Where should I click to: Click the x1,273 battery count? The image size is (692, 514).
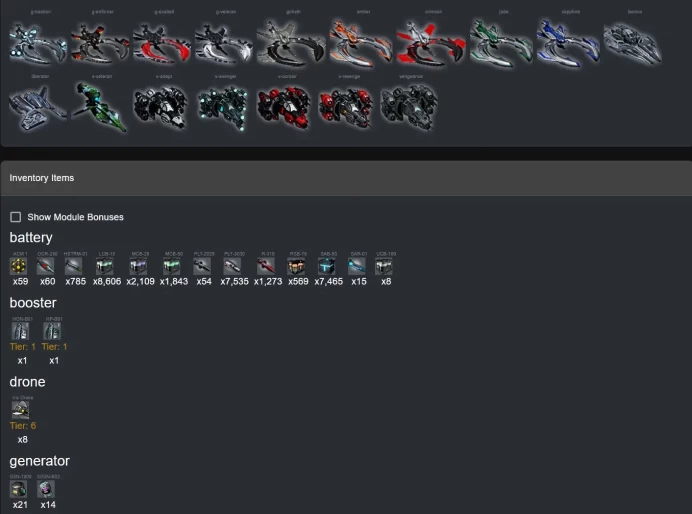[268, 281]
